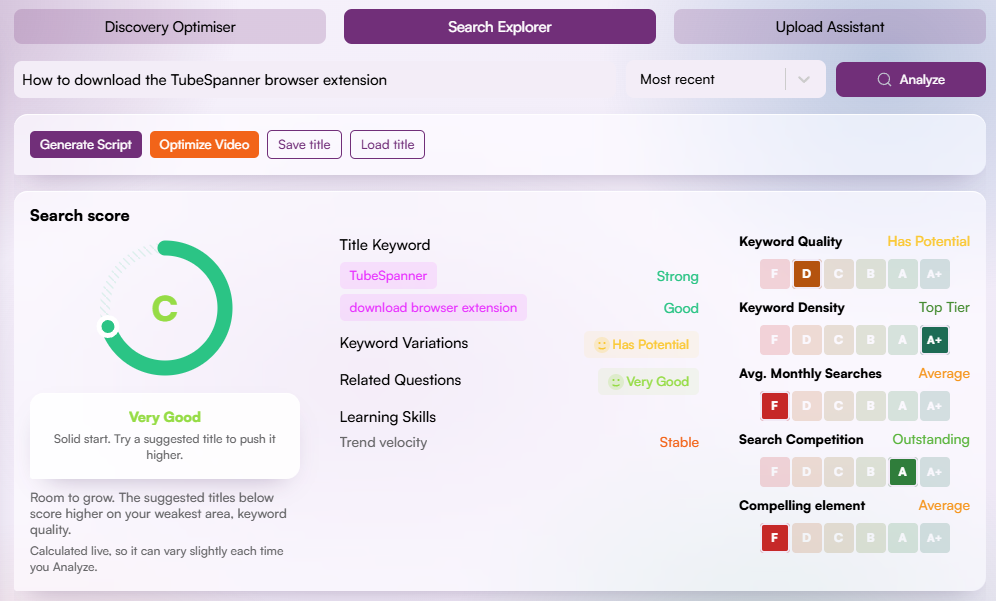Click the Average rating beside Avg. Monthly Searches

pyautogui.click(x=944, y=374)
